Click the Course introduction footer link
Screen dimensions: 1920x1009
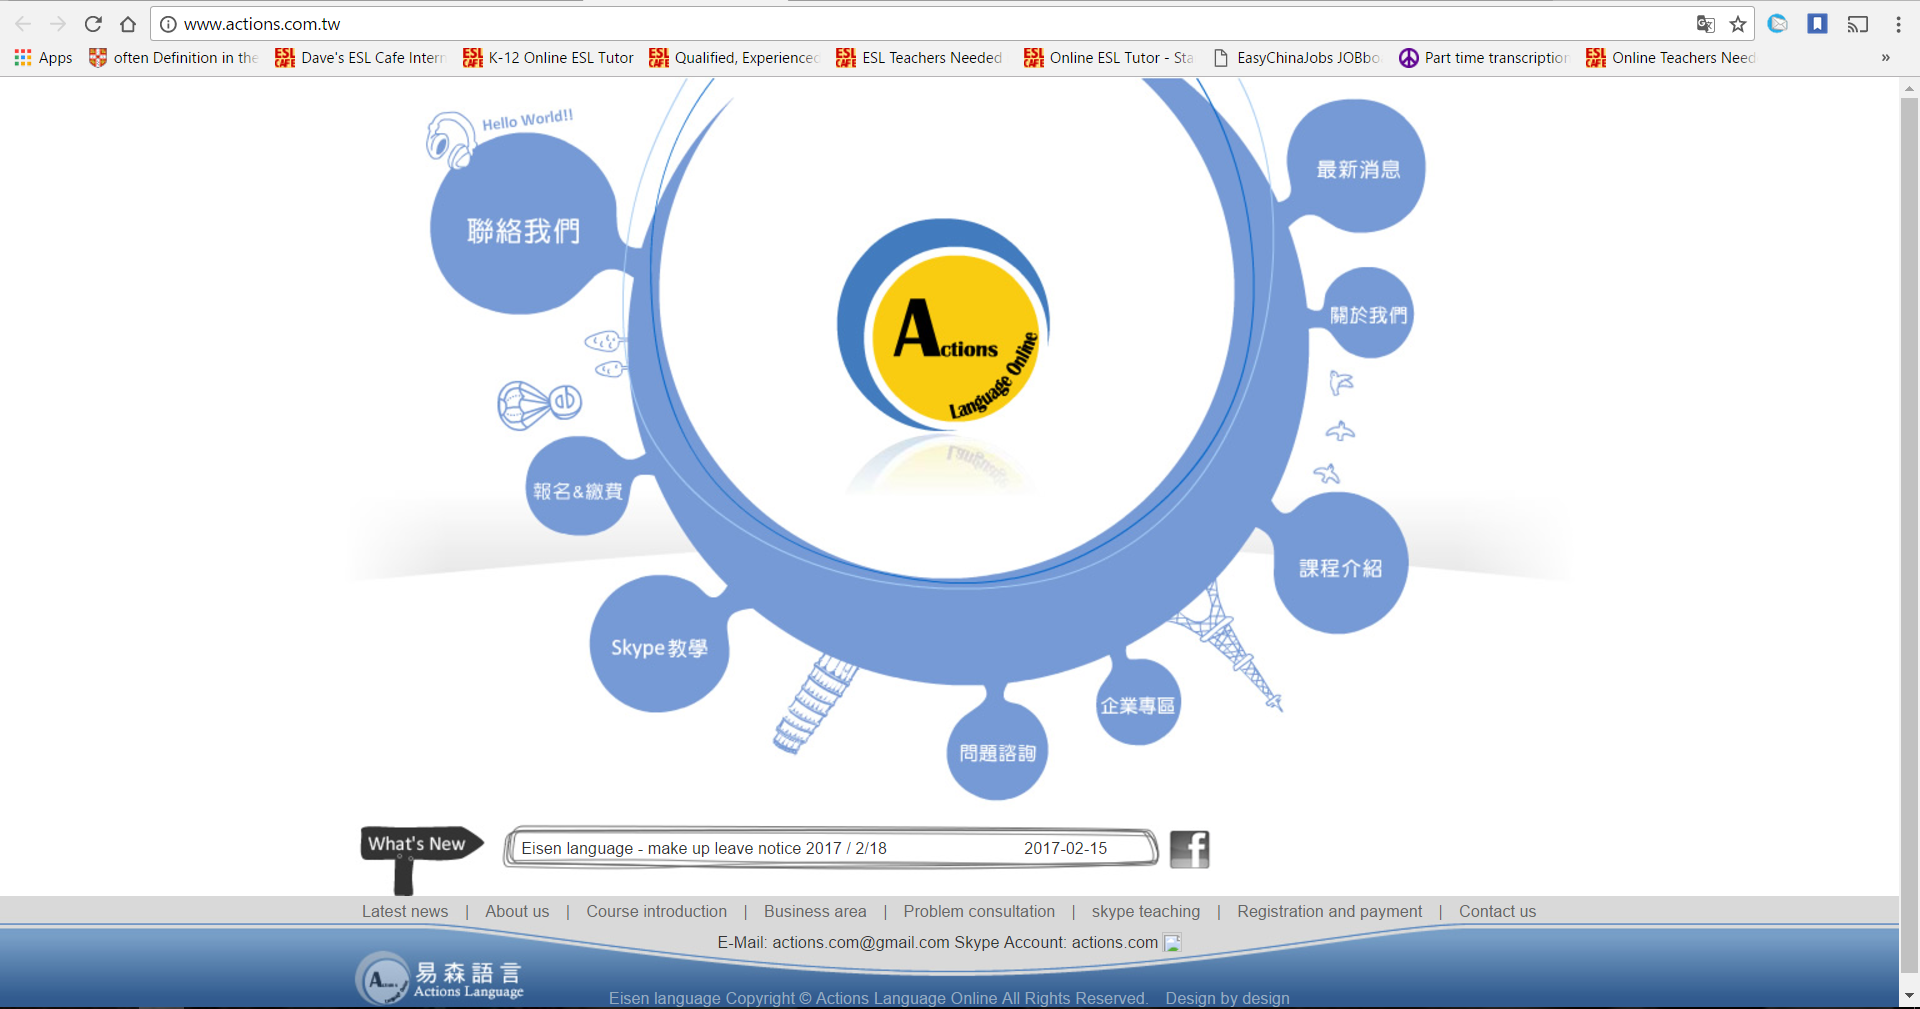coord(656,911)
